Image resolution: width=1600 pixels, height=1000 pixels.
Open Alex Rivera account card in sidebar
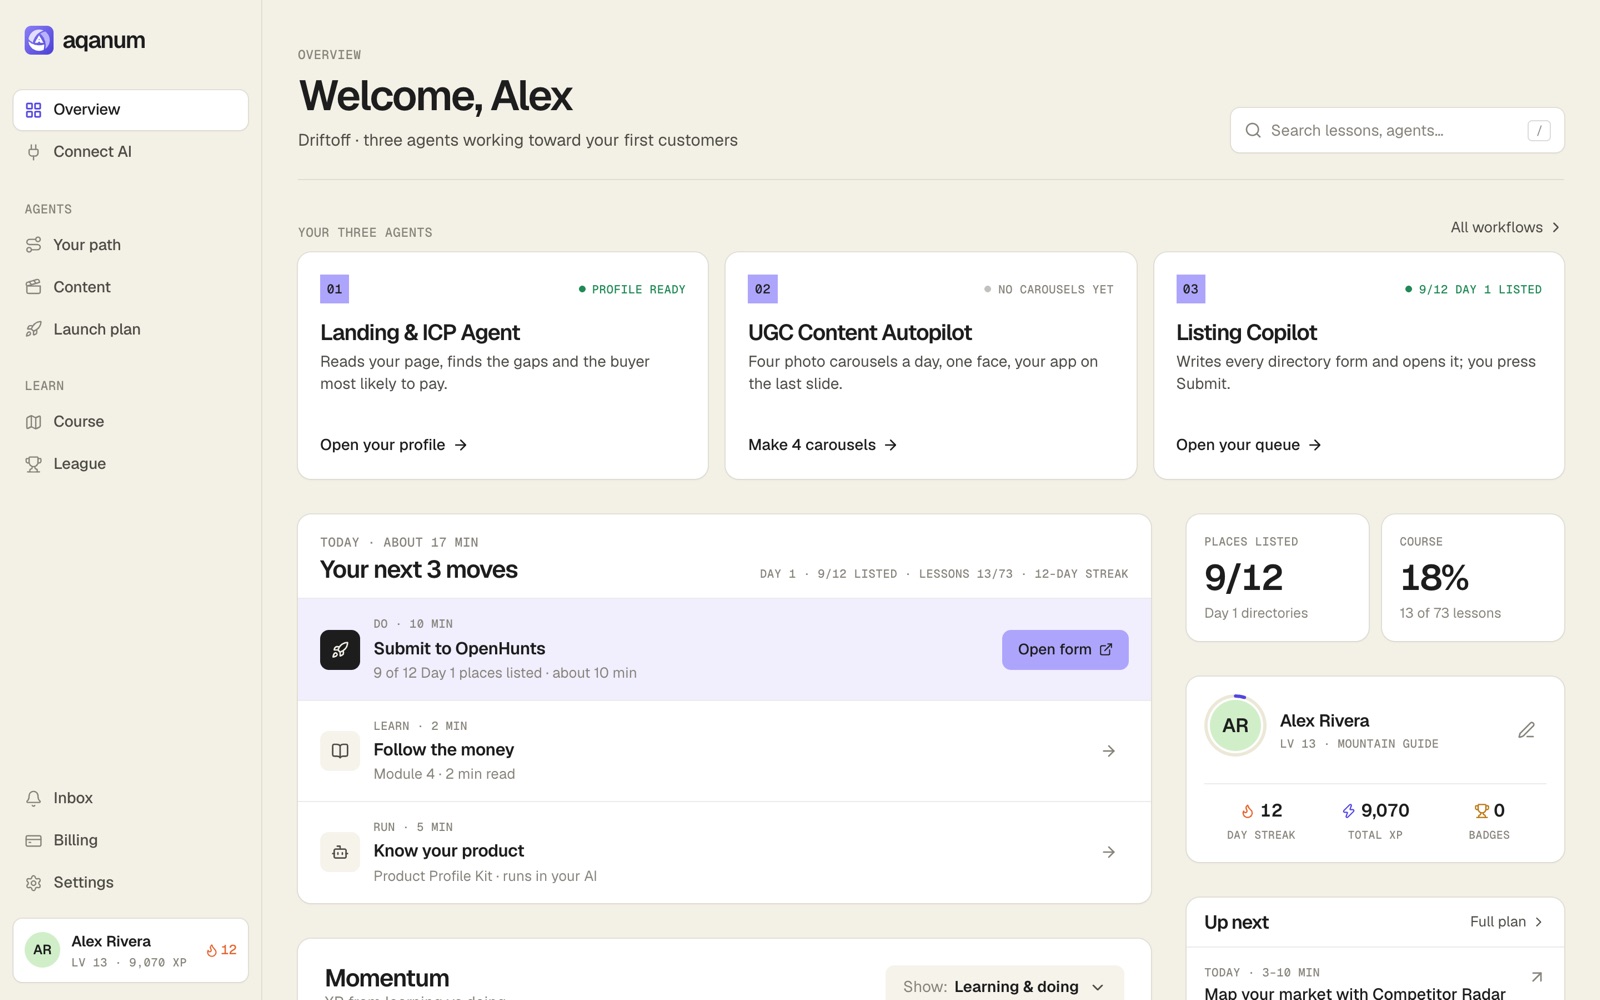(130, 950)
